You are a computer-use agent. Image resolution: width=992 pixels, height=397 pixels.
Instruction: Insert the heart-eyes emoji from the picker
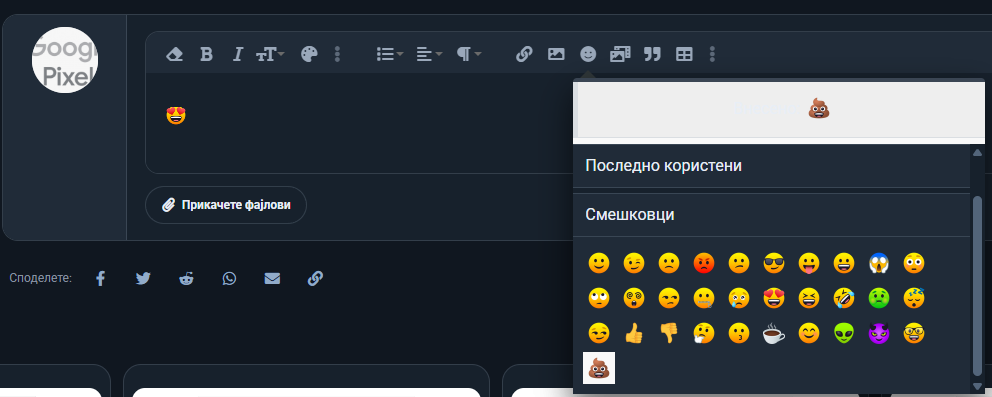tap(774, 298)
